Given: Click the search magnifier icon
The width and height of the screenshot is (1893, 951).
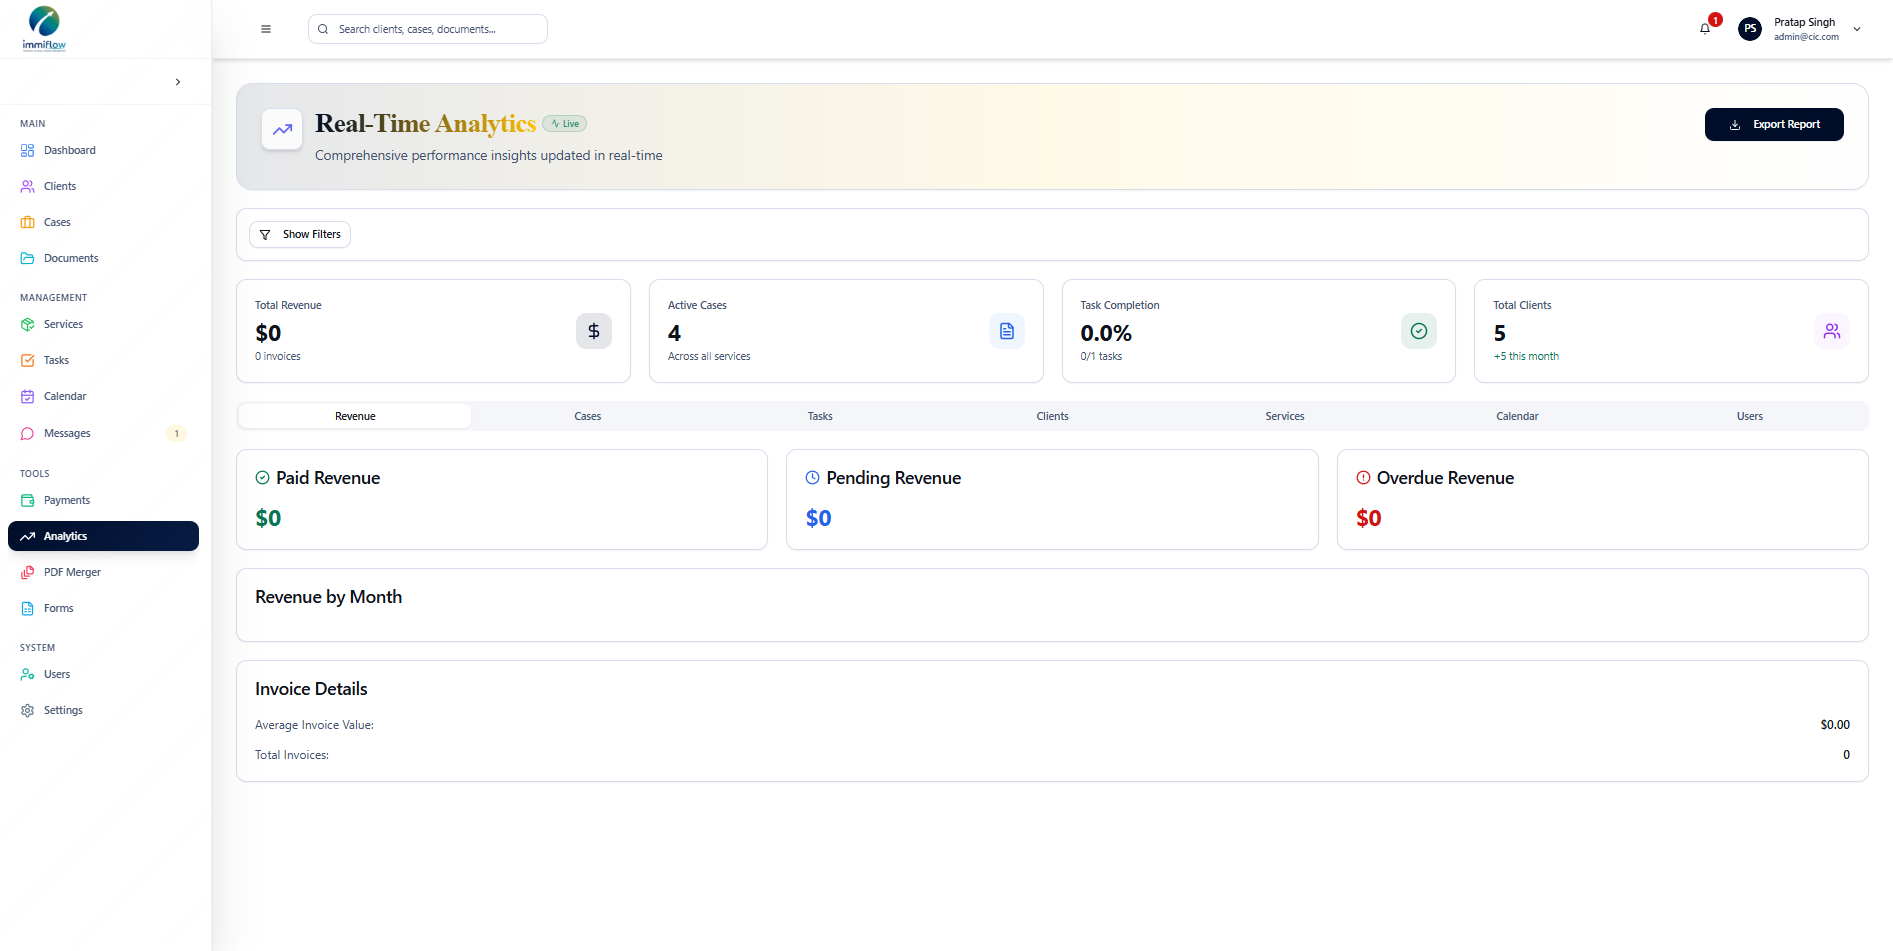Looking at the screenshot, I should point(323,29).
